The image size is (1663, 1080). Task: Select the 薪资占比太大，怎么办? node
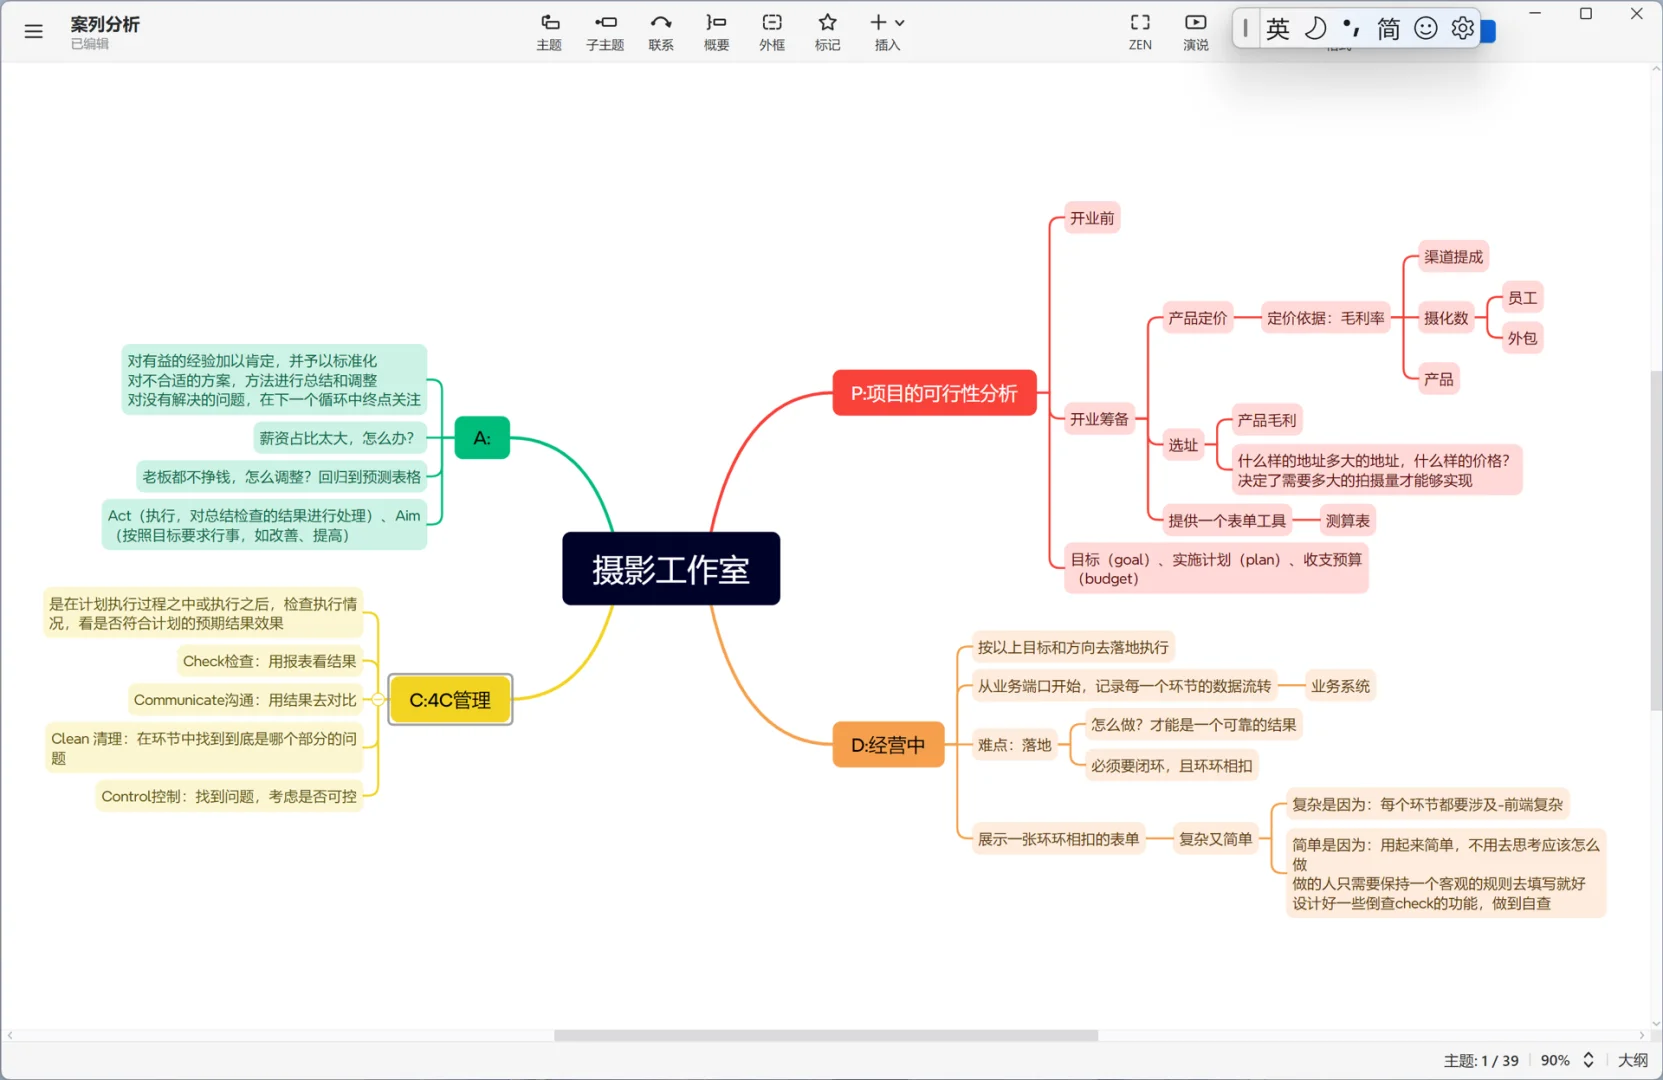(x=340, y=438)
